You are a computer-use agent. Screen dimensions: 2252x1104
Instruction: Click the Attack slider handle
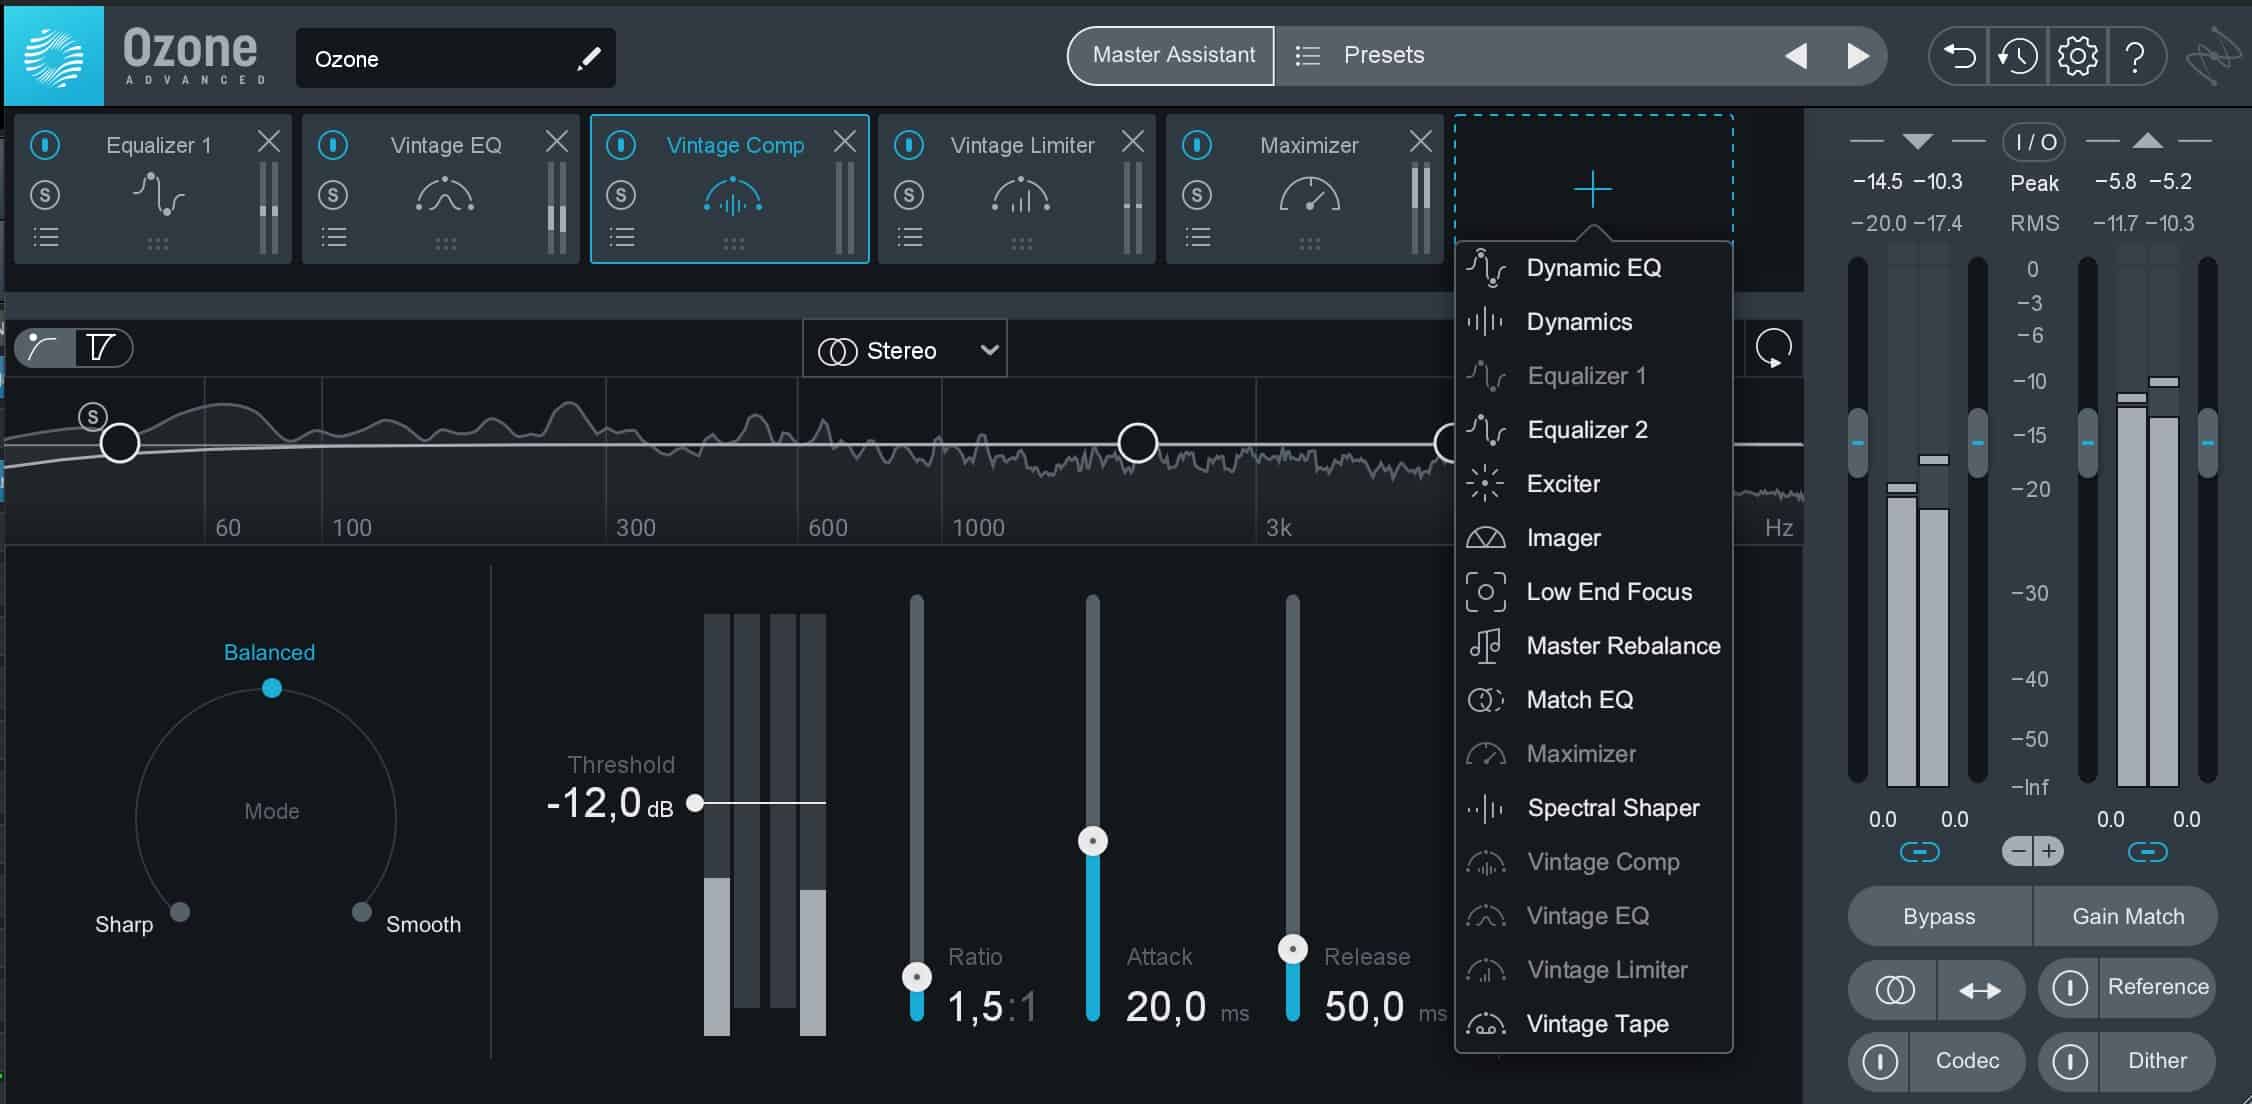click(x=1093, y=841)
